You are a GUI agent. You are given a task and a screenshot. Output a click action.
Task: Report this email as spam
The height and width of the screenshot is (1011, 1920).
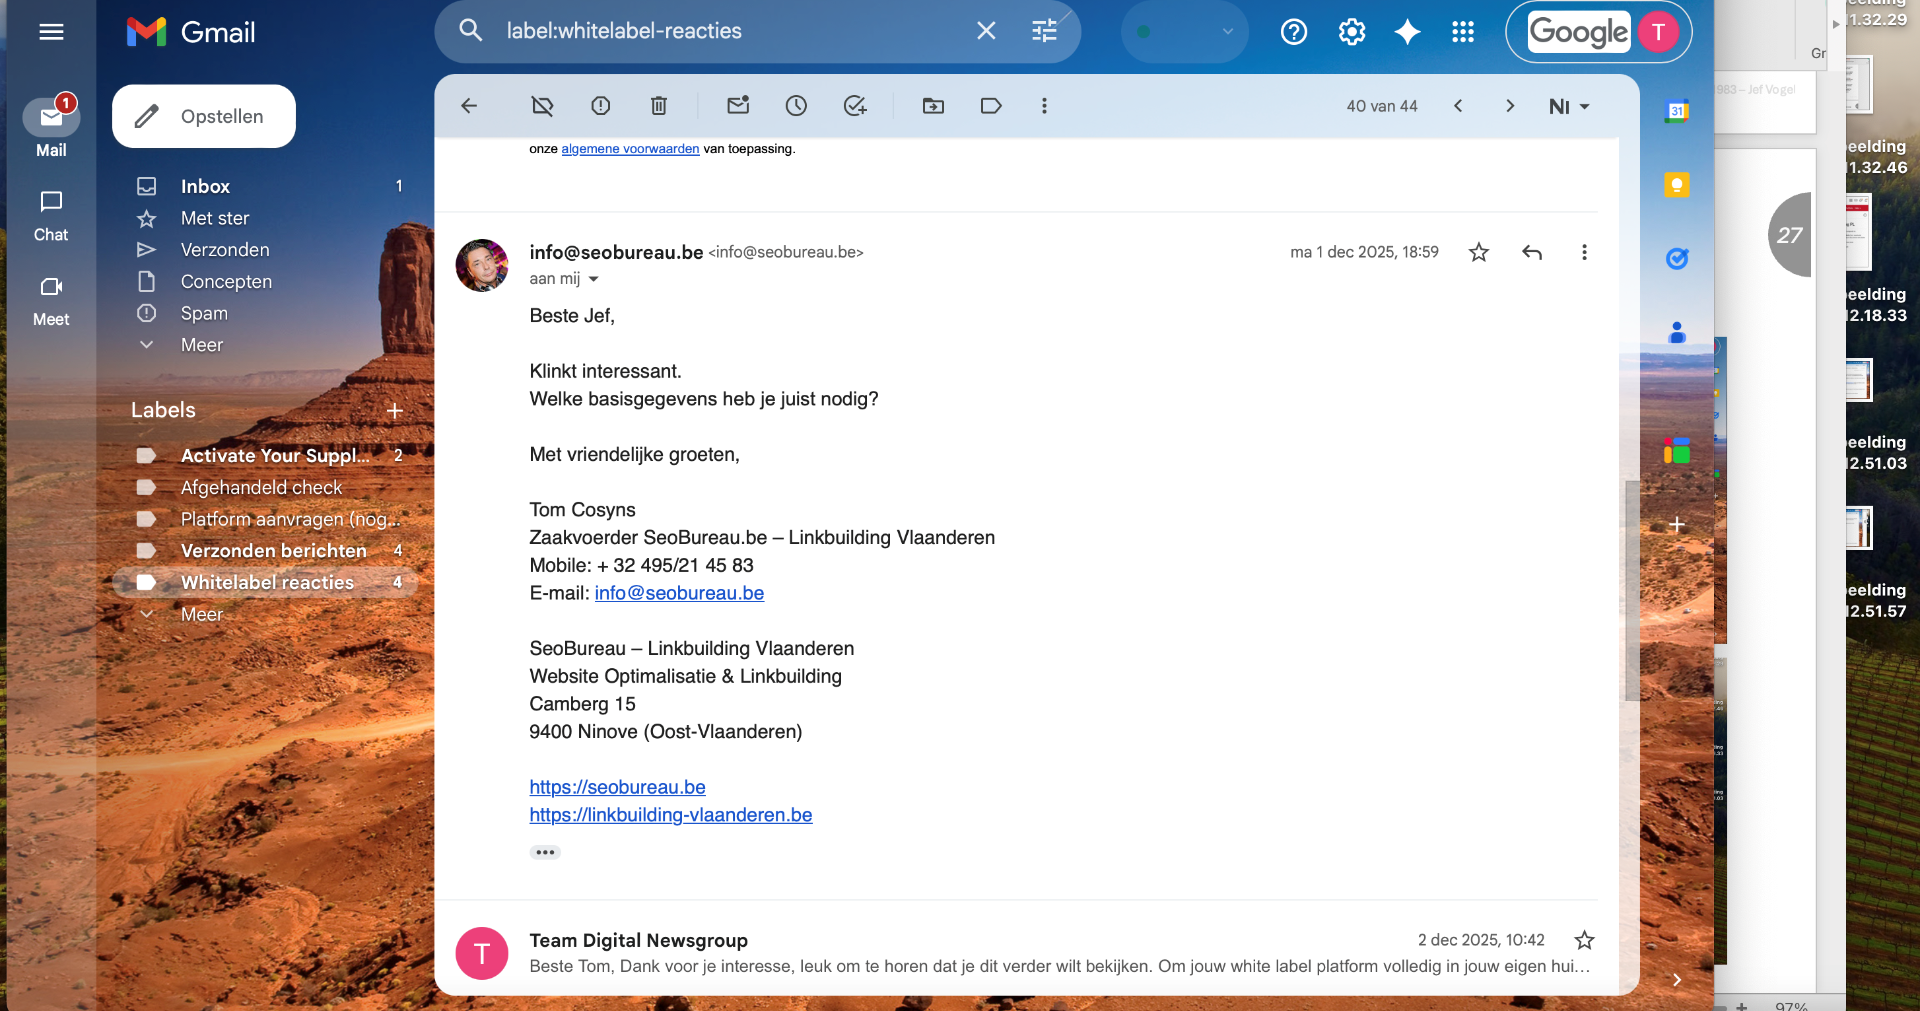pos(600,106)
